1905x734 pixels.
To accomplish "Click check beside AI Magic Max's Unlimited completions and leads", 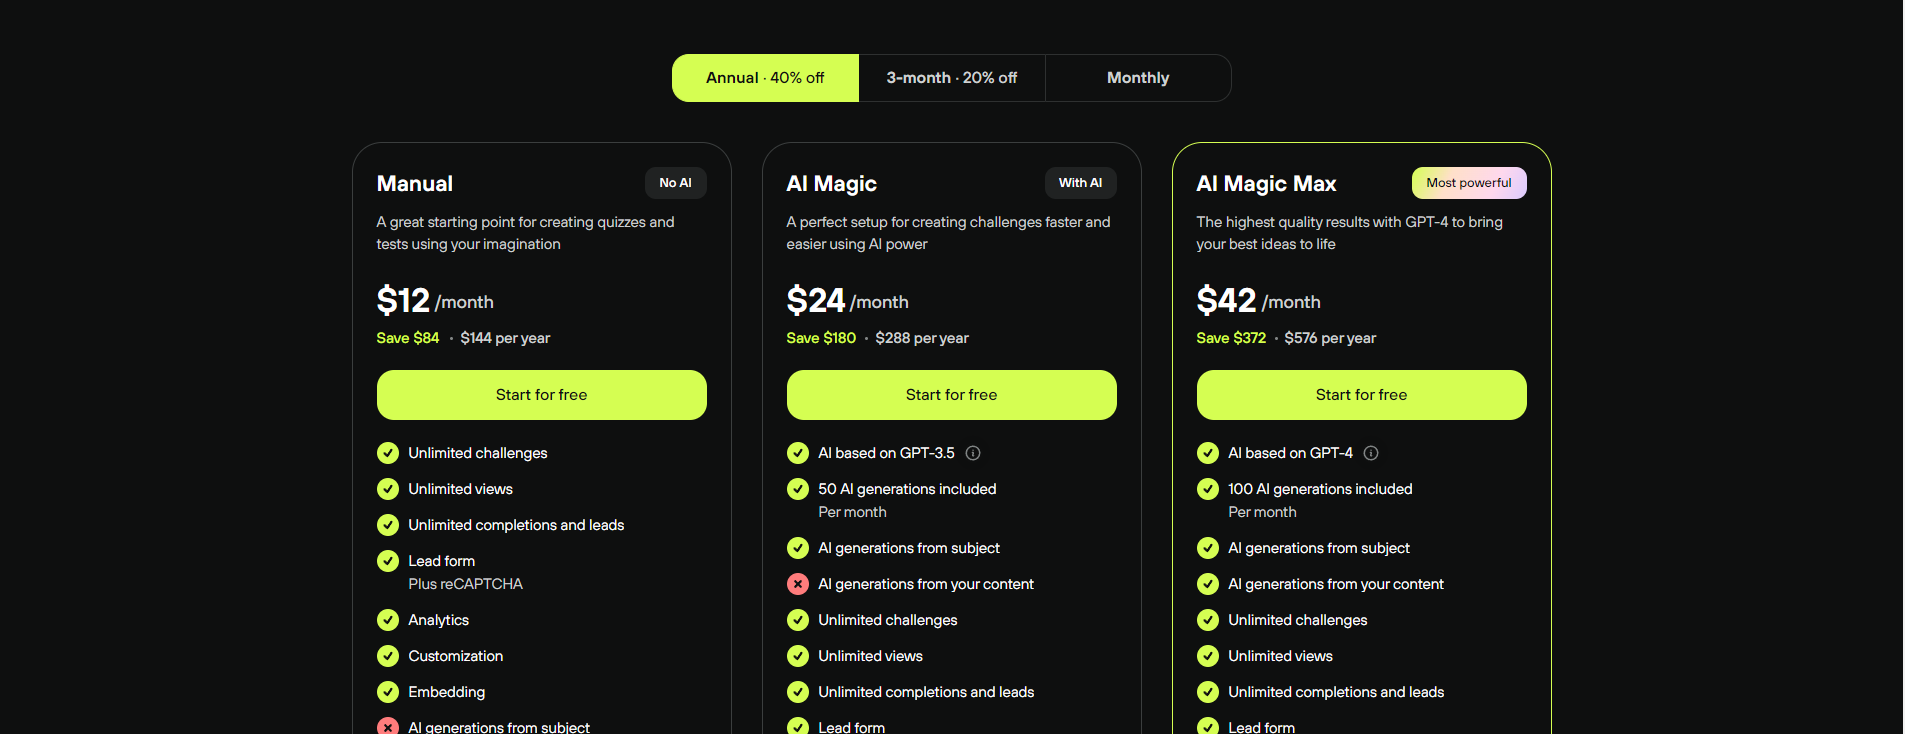I will click(x=1208, y=692).
